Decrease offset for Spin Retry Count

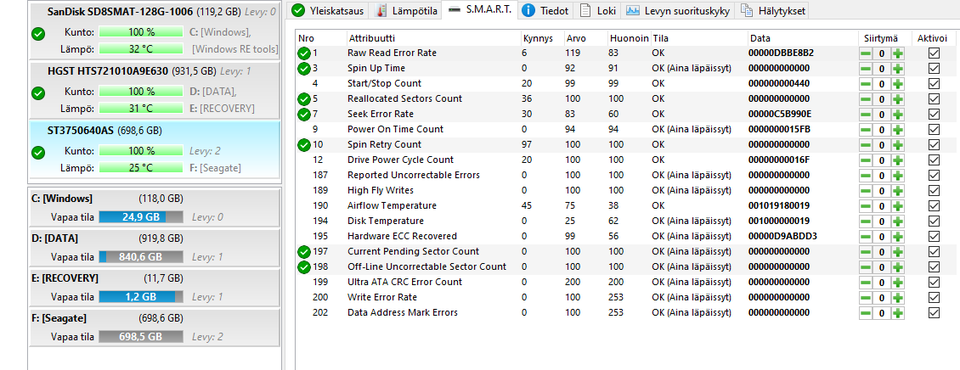point(866,145)
